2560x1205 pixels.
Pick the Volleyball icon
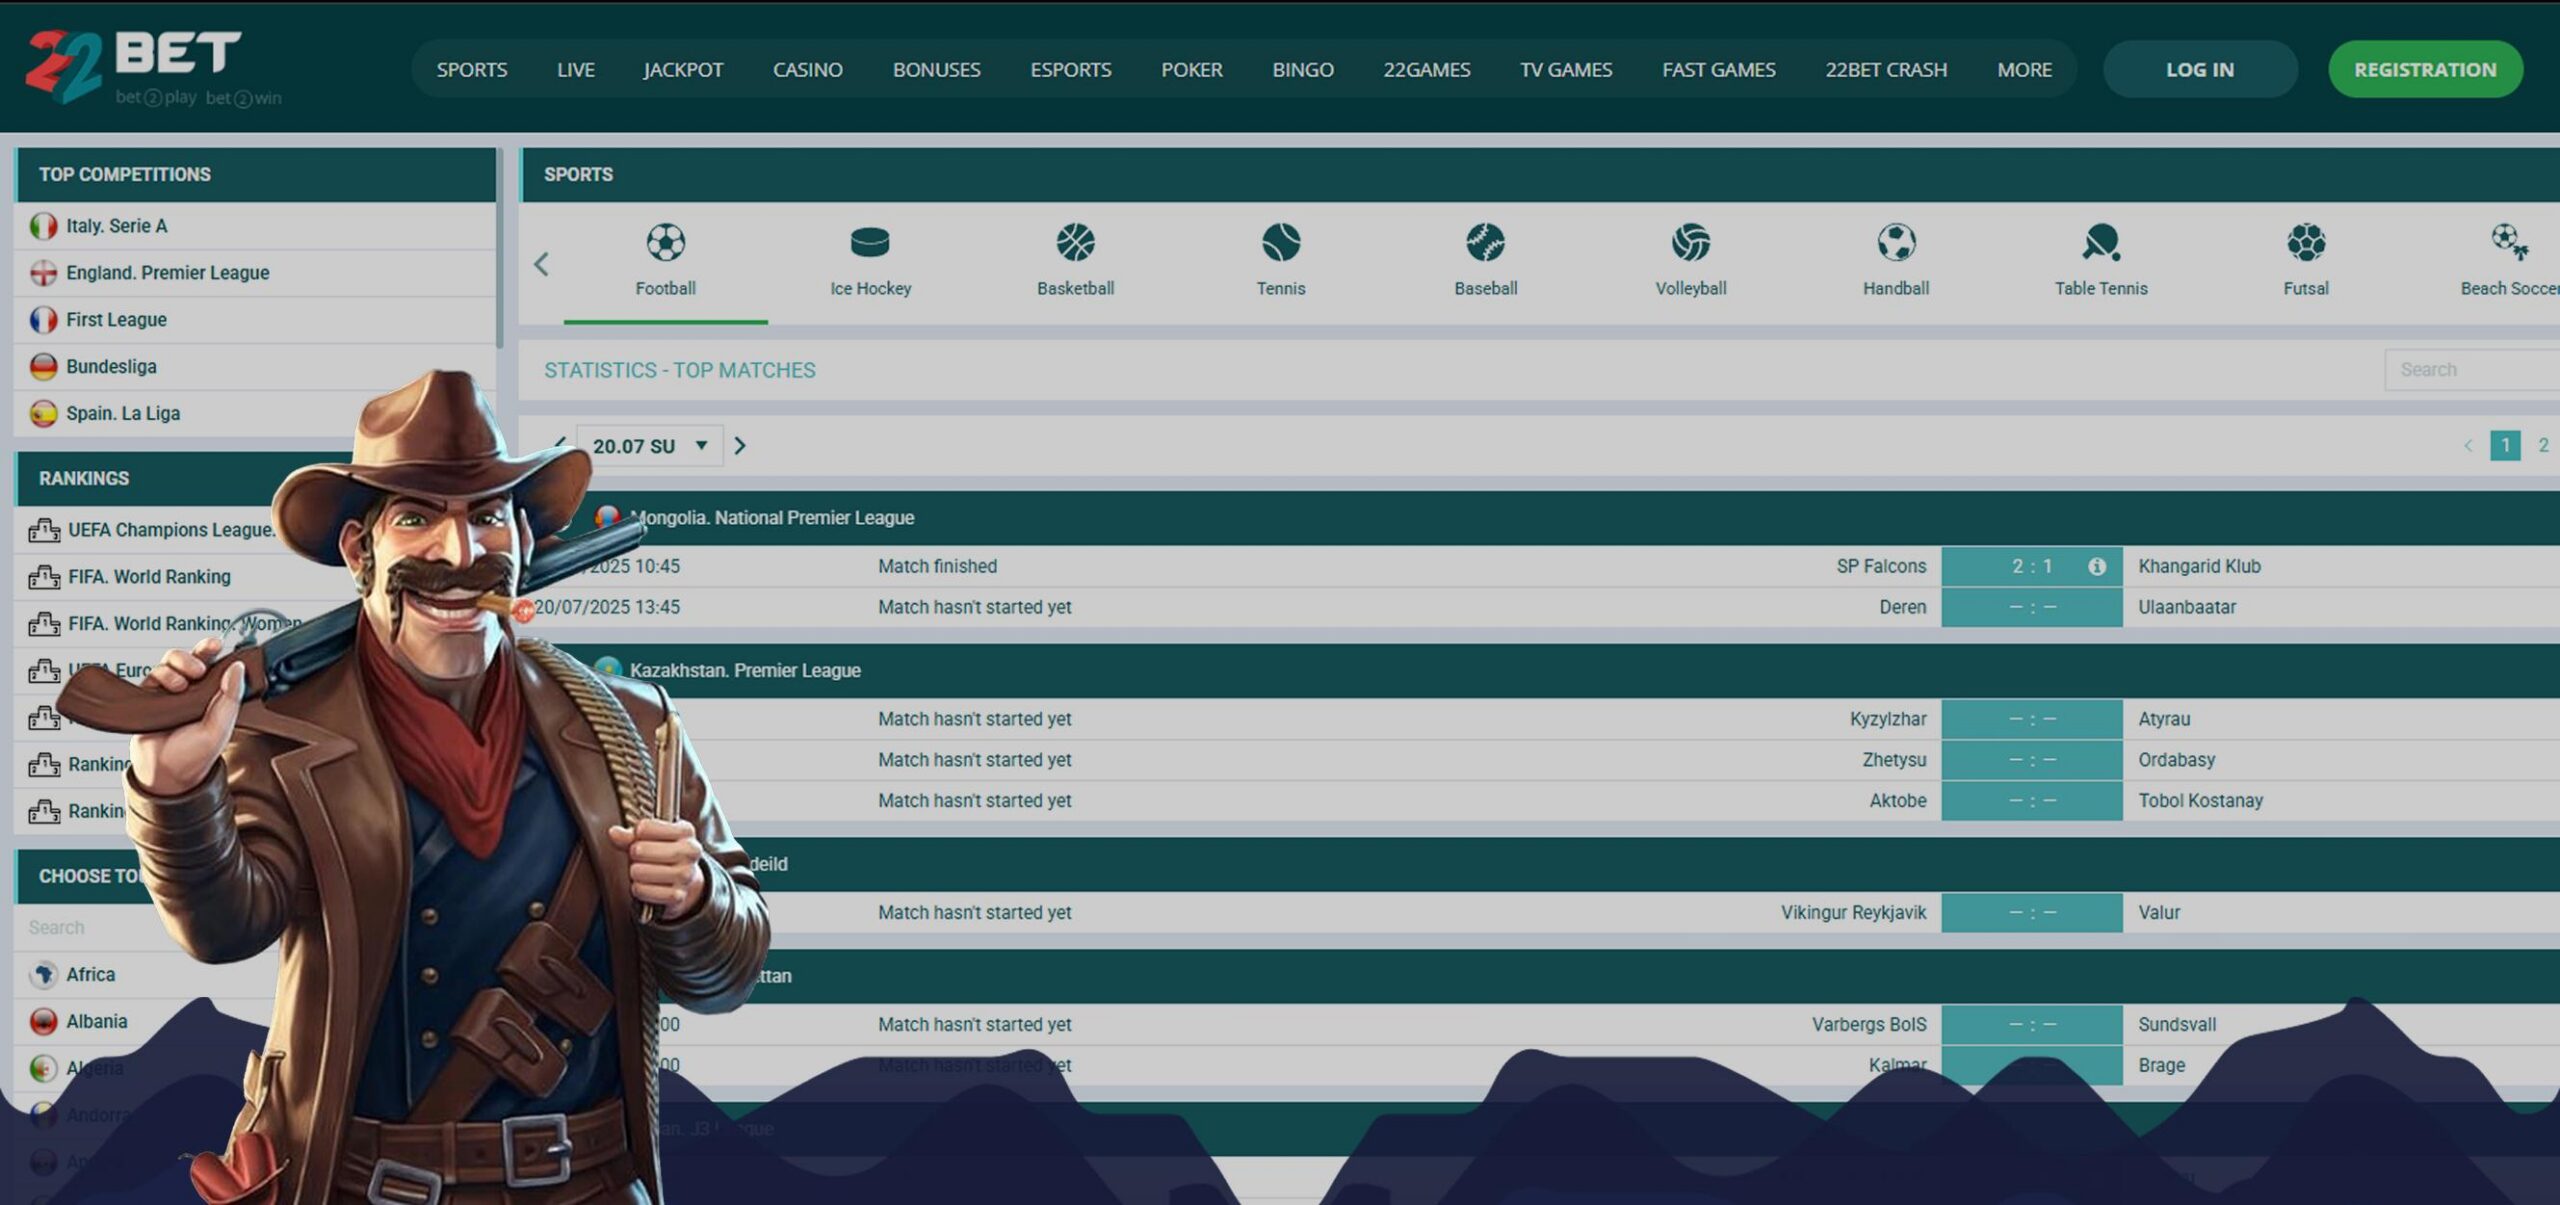point(1690,243)
